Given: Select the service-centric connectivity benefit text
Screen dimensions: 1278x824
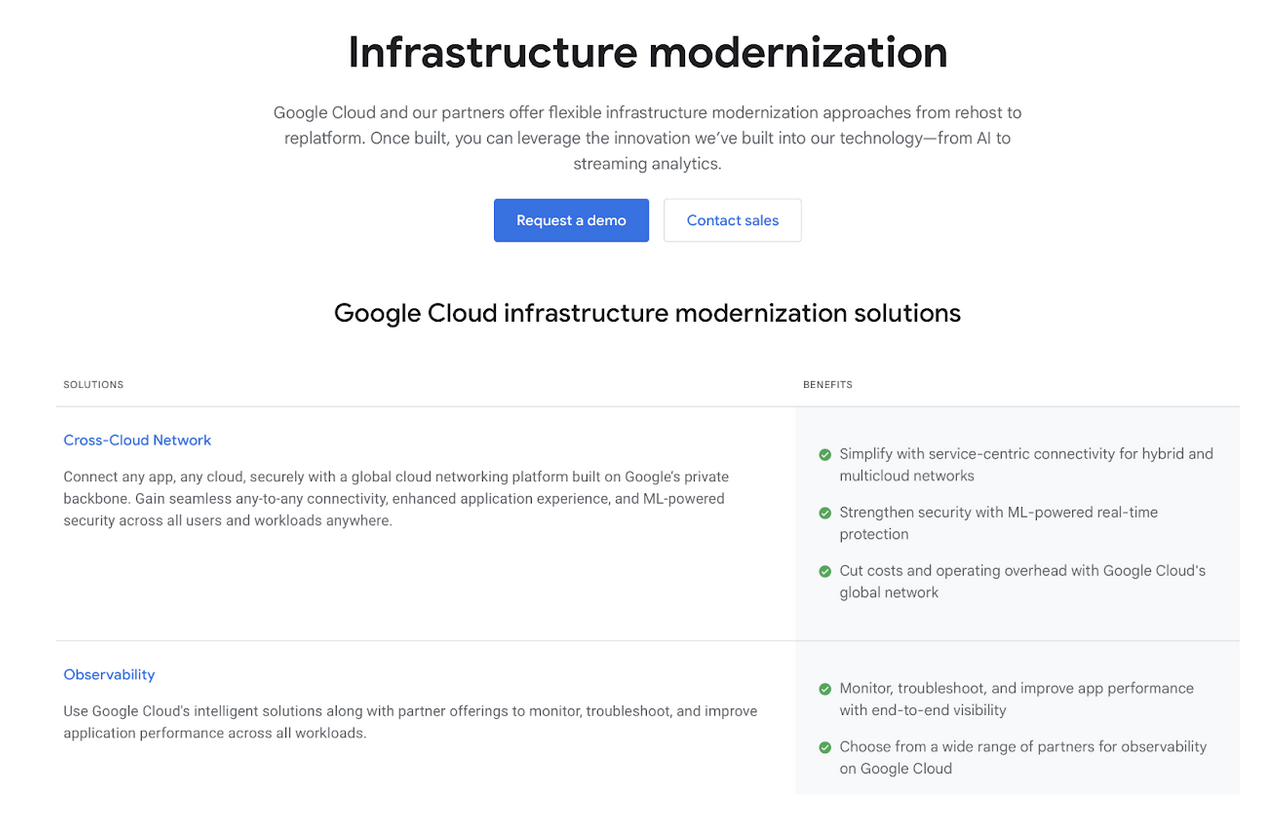Looking at the screenshot, I should click(1027, 464).
